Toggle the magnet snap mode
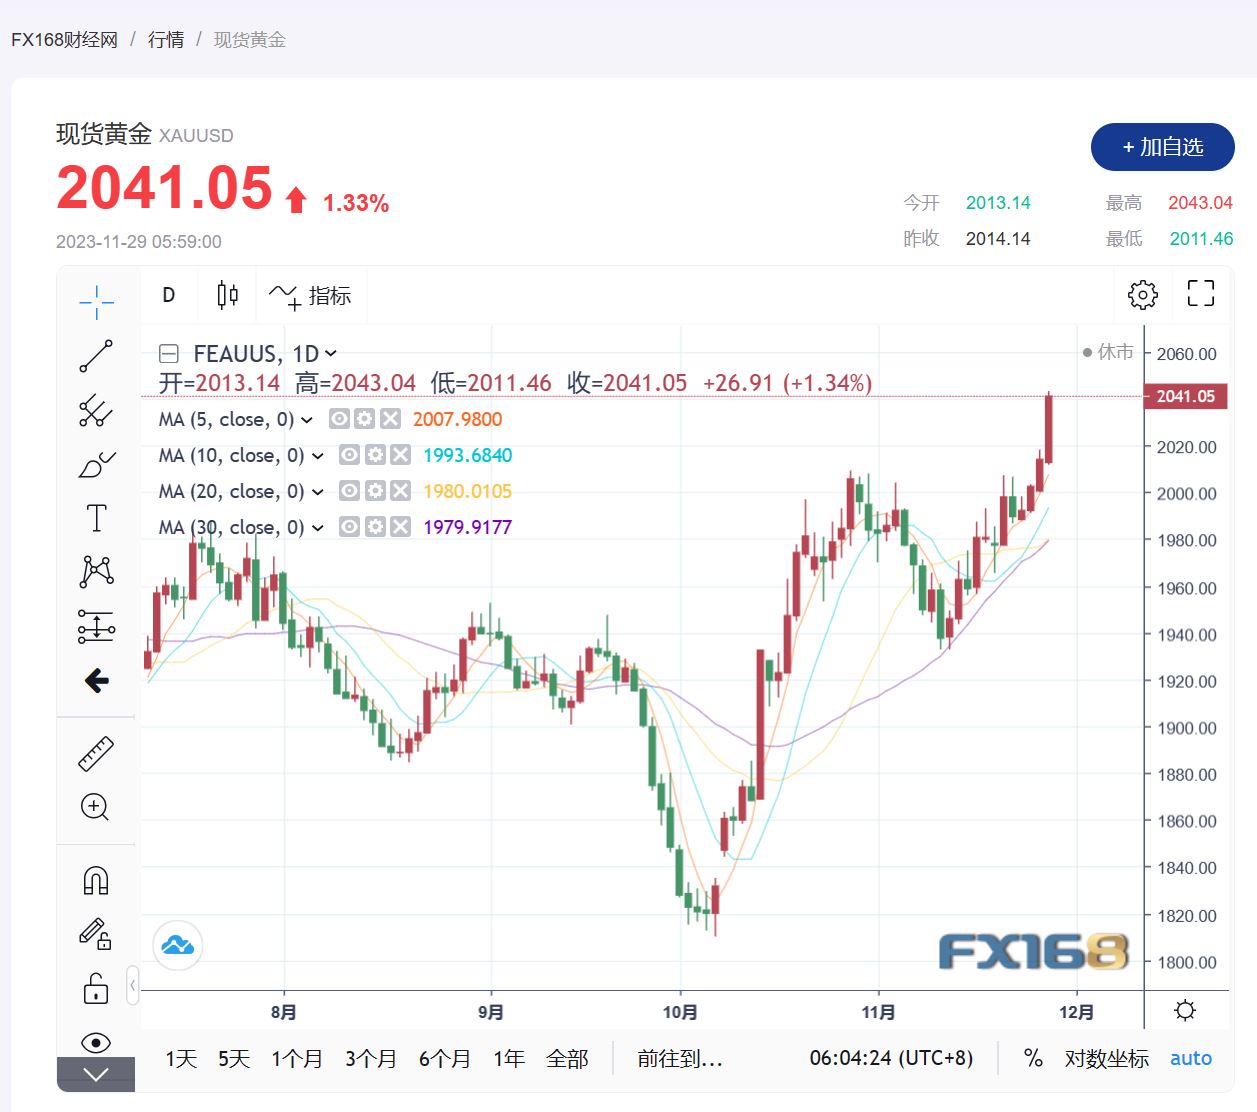 coord(96,881)
